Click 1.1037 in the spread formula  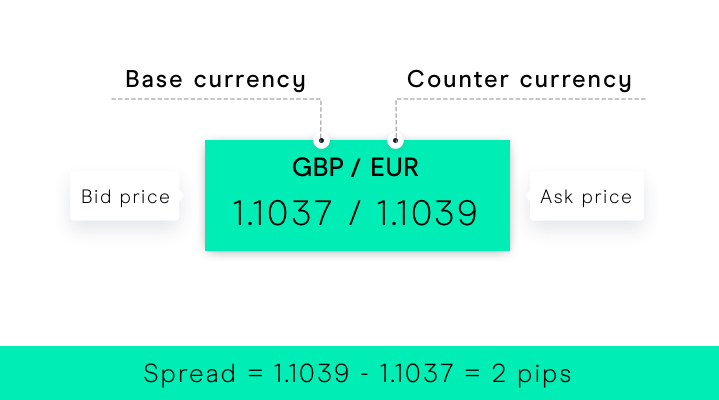click(416, 373)
